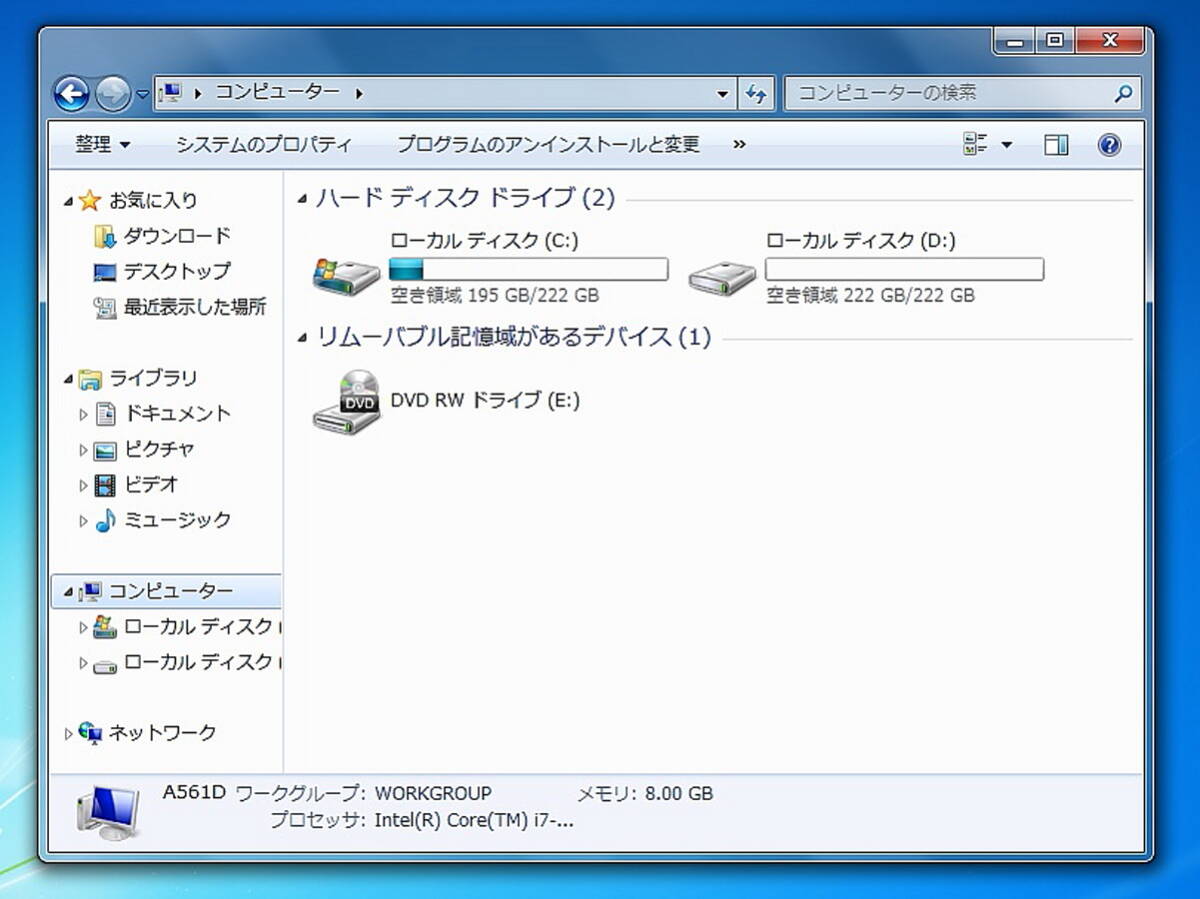Collapse the お気に入り favorites group

pos(69,202)
